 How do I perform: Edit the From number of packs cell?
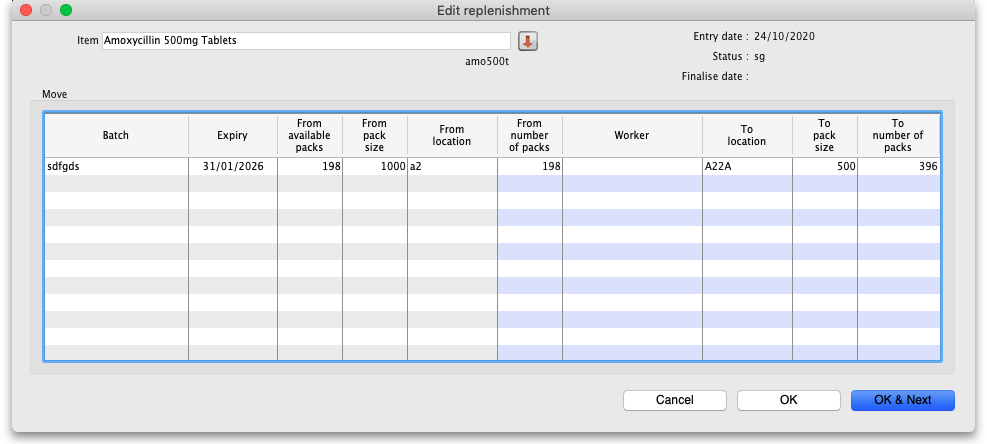(x=530, y=167)
